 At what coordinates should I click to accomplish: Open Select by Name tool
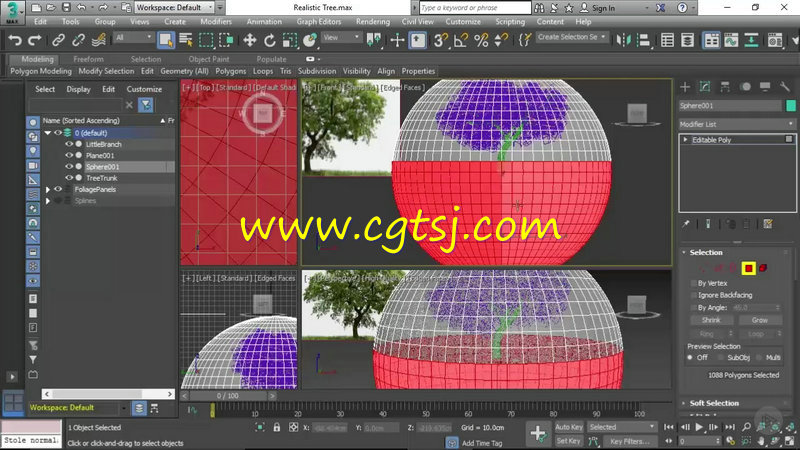click(186, 40)
